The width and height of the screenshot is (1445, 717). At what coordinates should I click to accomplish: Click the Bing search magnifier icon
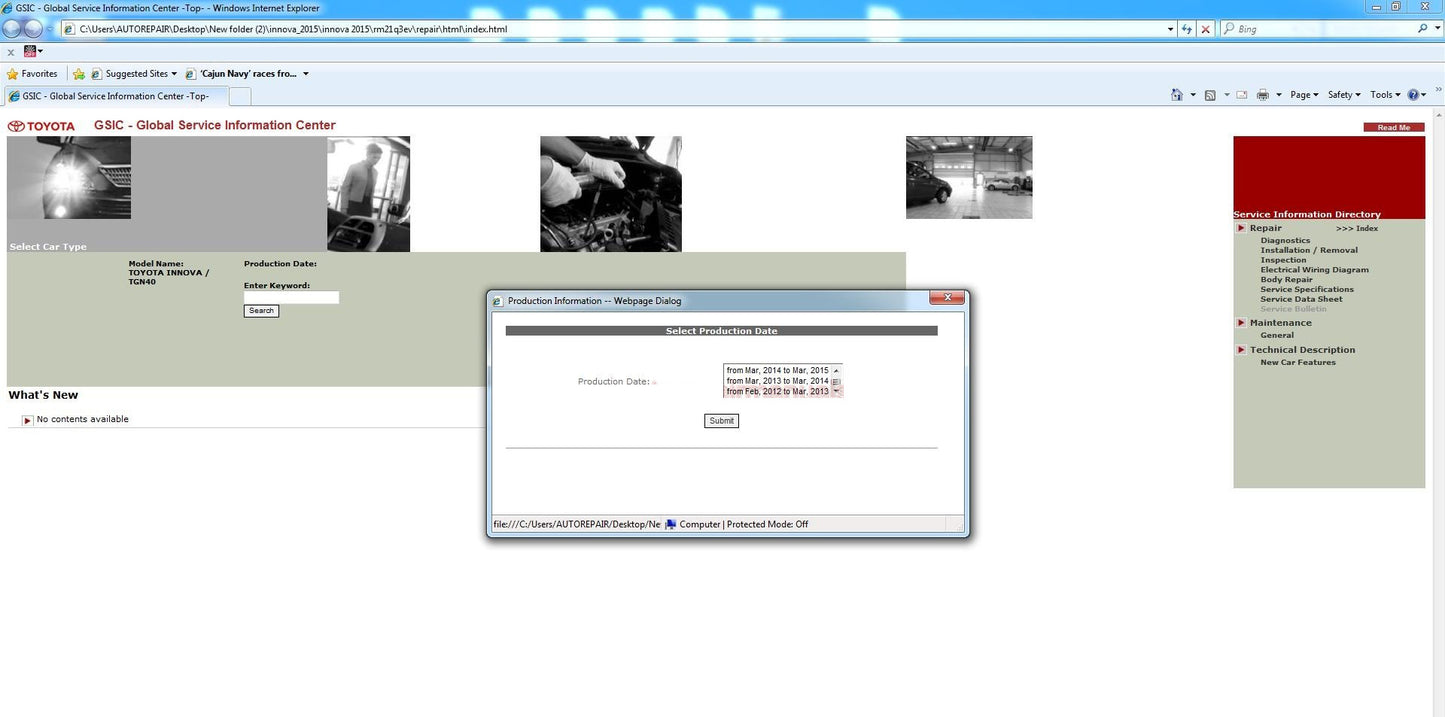click(x=1423, y=29)
